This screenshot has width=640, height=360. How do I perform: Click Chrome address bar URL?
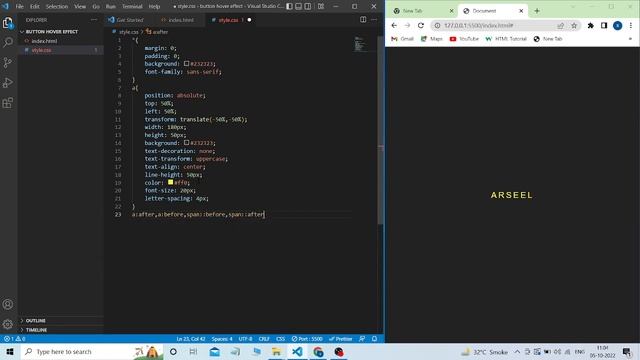coord(478,25)
